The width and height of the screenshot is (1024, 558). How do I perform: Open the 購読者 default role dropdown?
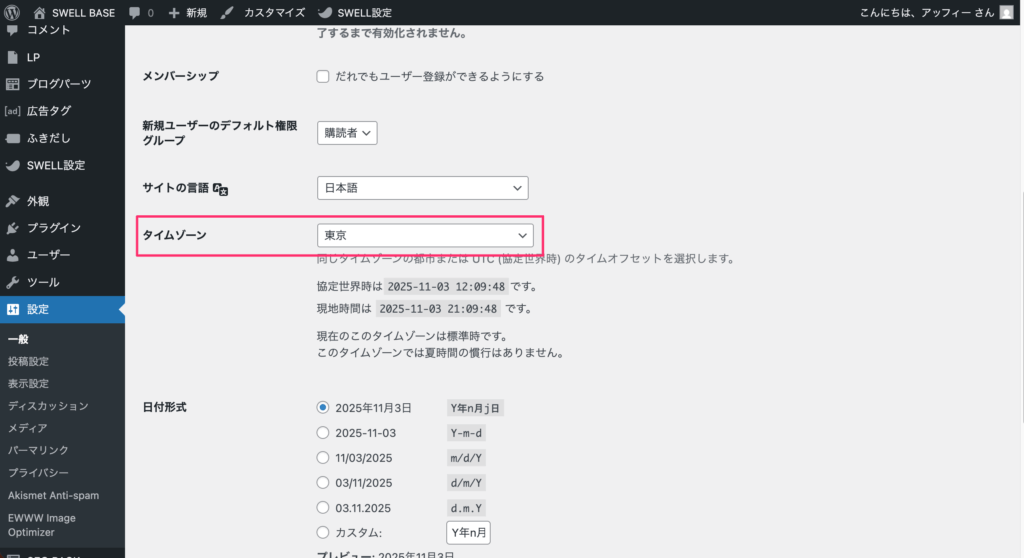(346, 133)
